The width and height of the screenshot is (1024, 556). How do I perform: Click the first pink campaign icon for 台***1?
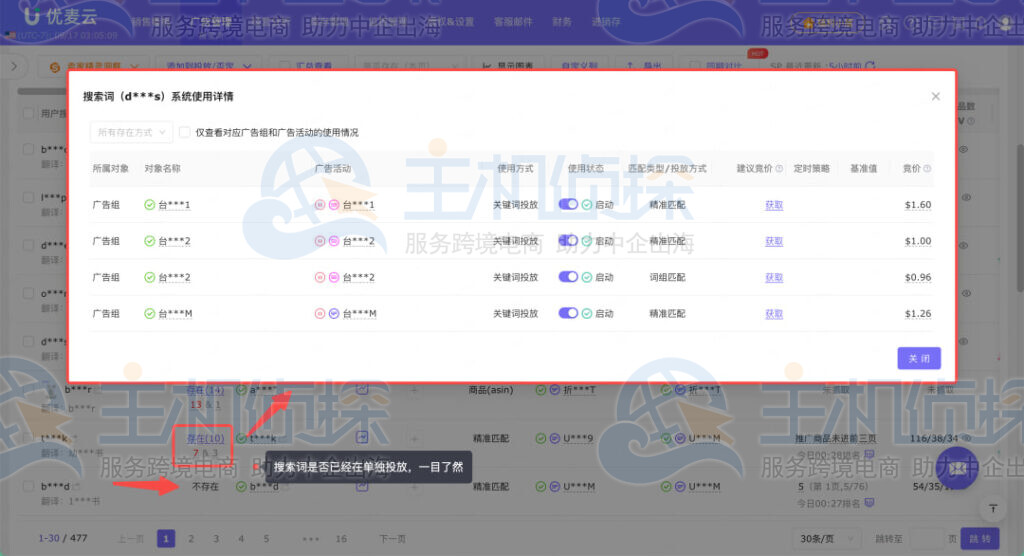(x=319, y=205)
